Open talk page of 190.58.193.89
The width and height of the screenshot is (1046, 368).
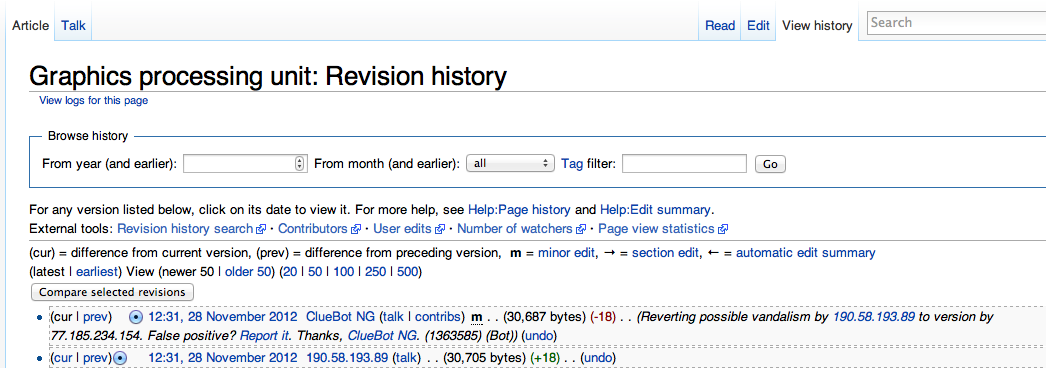(406, 358)
